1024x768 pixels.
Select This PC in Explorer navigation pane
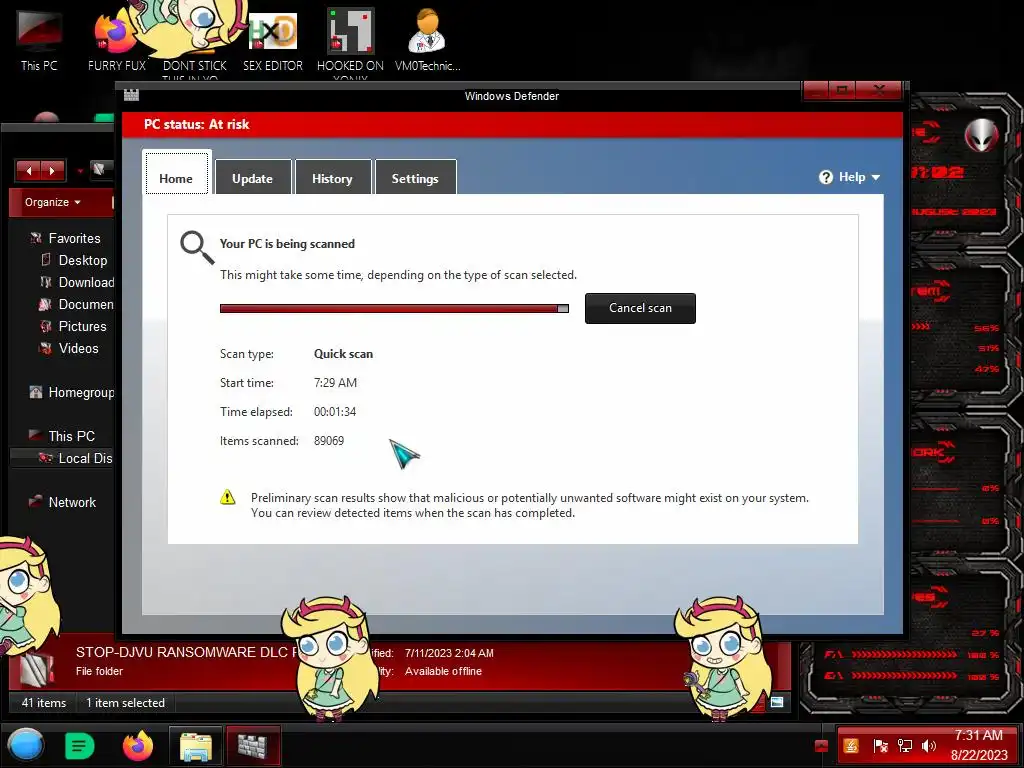[63, 436]
